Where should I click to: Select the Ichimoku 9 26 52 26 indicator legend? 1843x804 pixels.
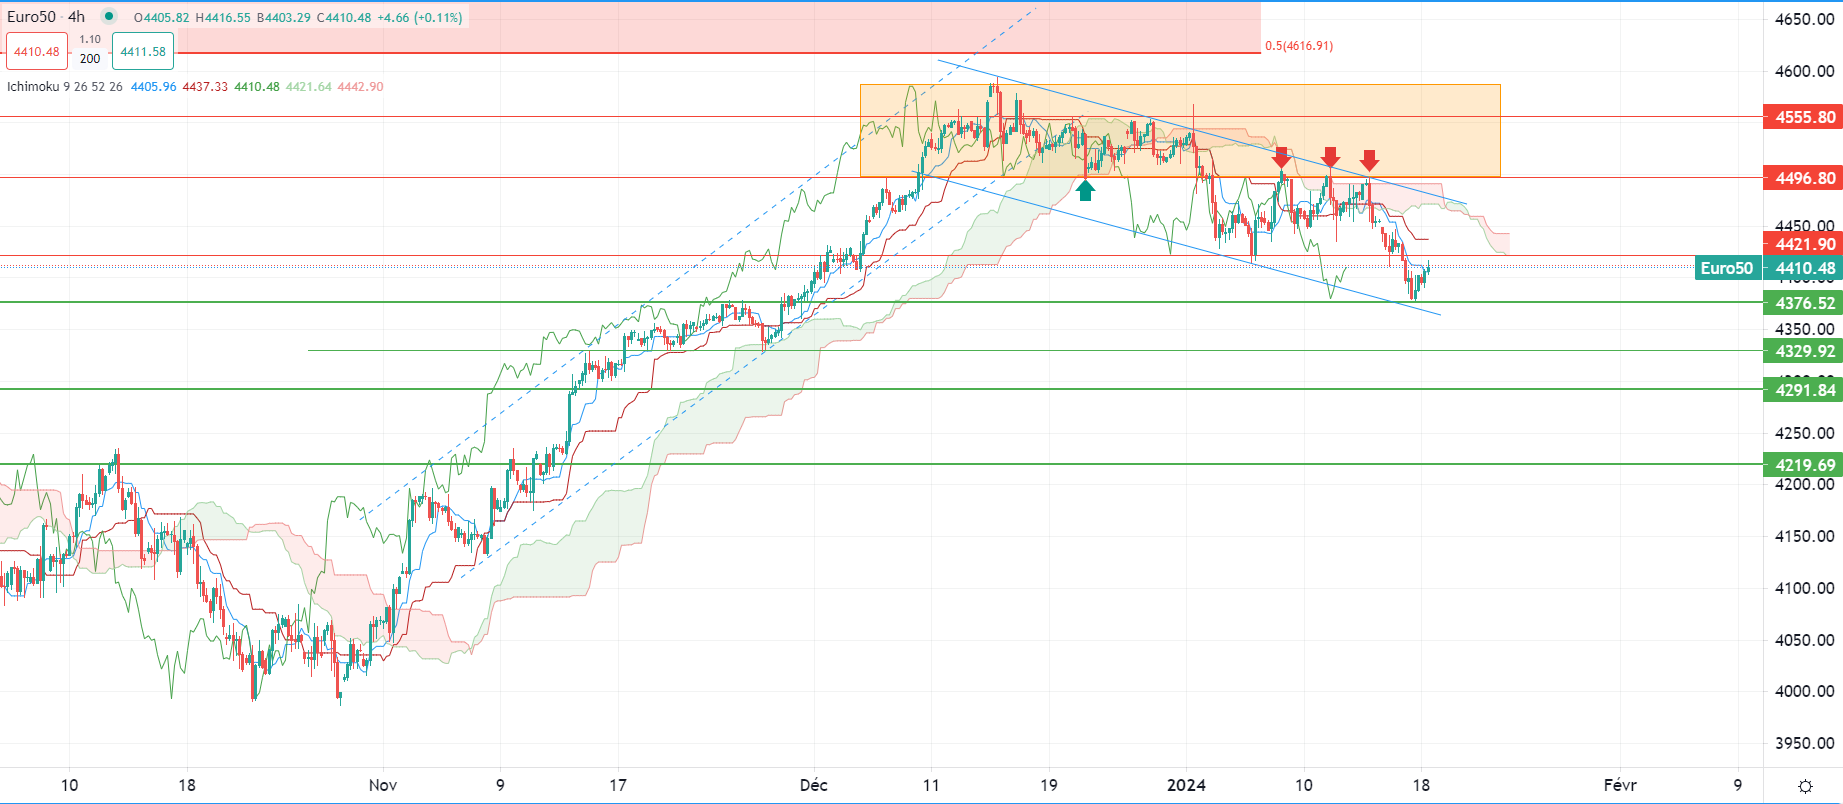[65, 87]
